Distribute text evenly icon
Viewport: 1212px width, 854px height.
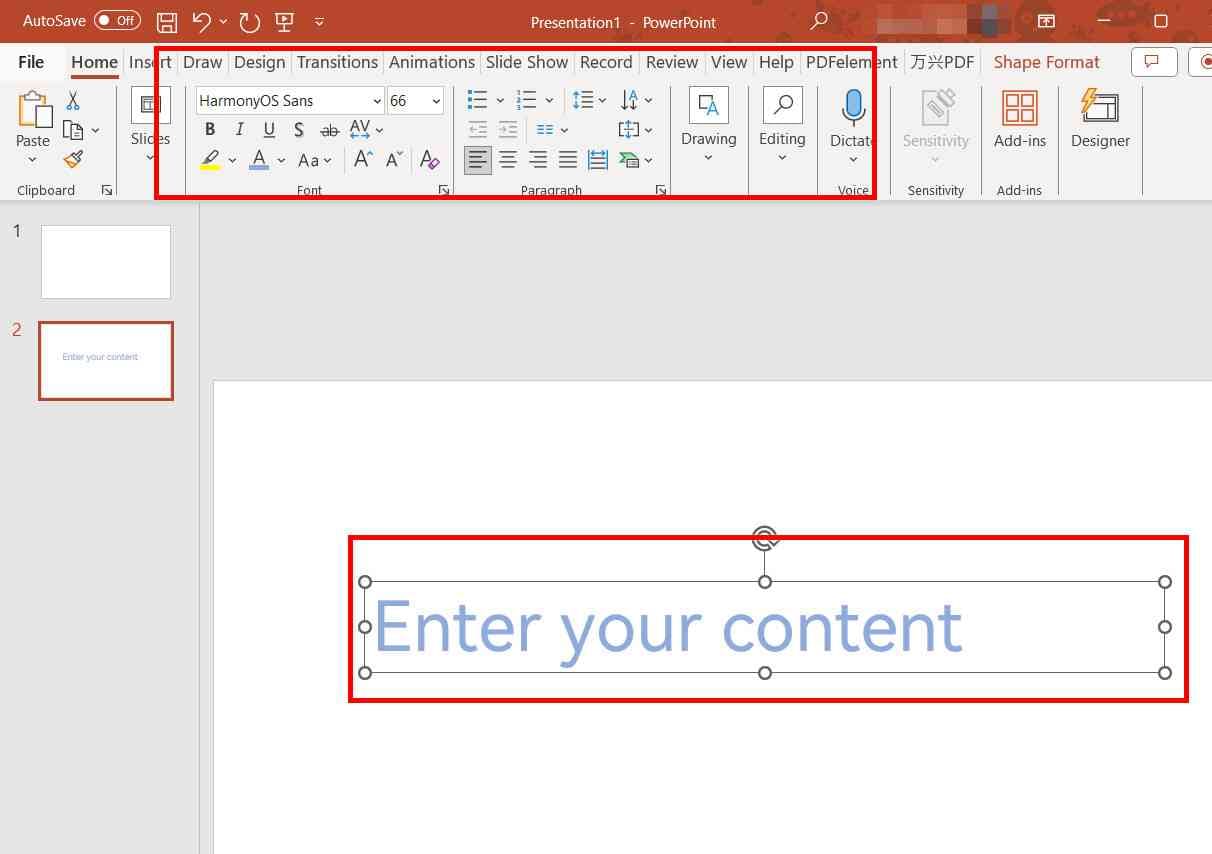pos(598,160)
